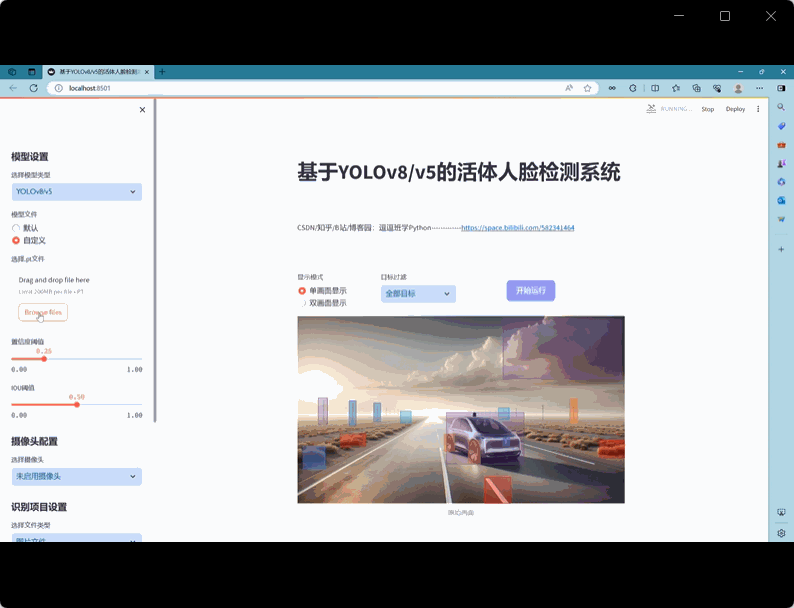This screenshot has width=794, height=608.
Task: Click the Browse files button
Action: click(43, 312)
